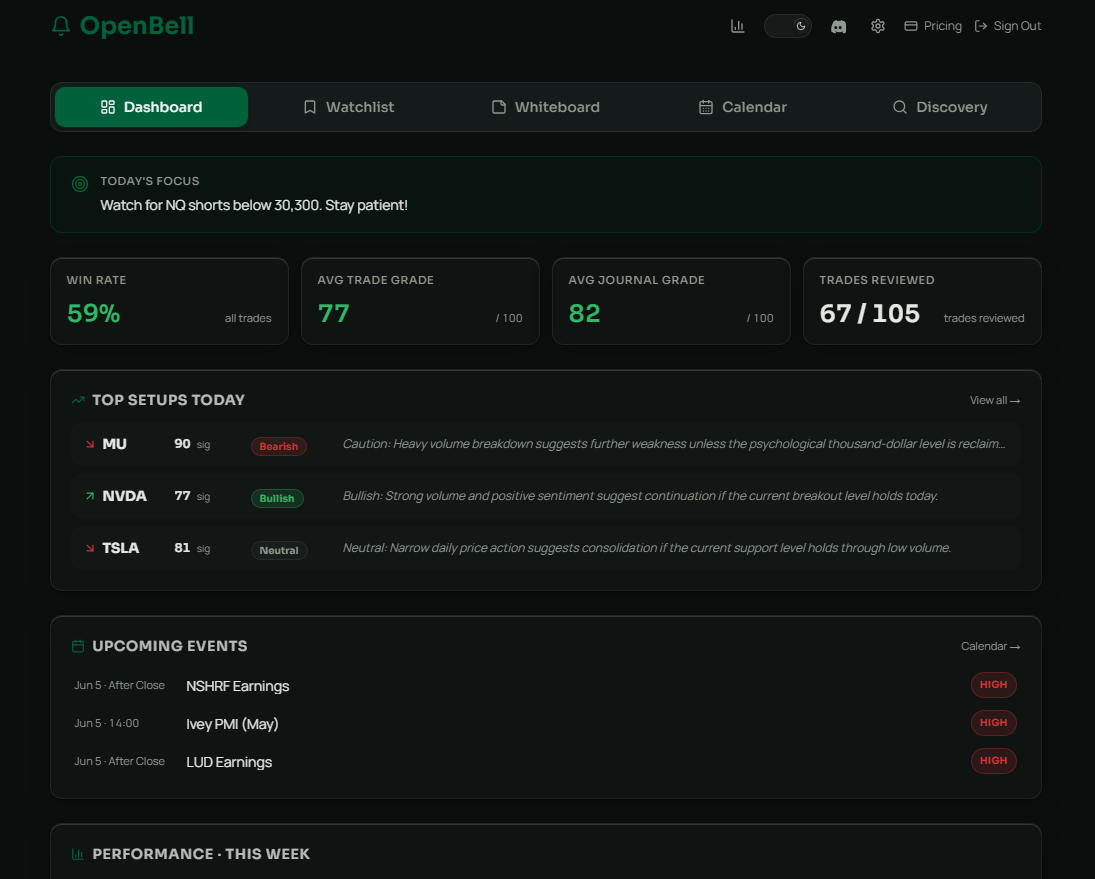Click the HIGH badge for NSHRF Earnings
This screenshot has height=879, width=1095.
click(993, 685)
